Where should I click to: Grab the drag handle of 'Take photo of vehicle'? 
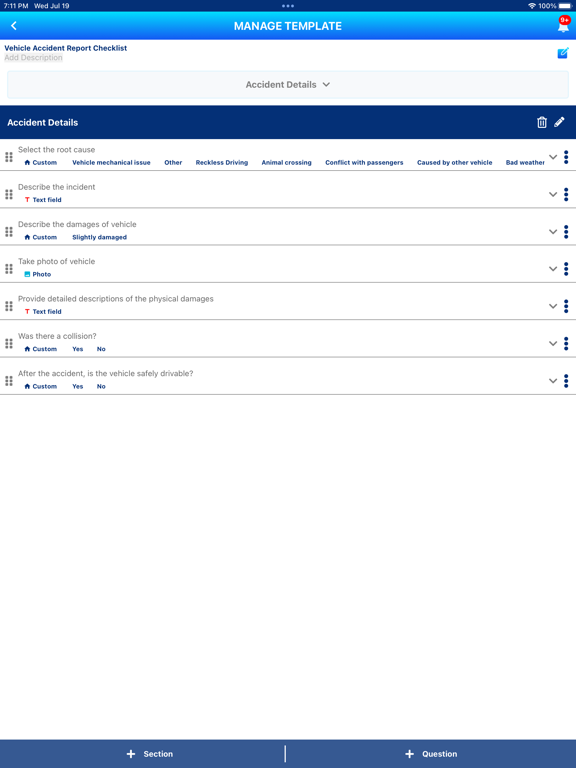point(9,269)
